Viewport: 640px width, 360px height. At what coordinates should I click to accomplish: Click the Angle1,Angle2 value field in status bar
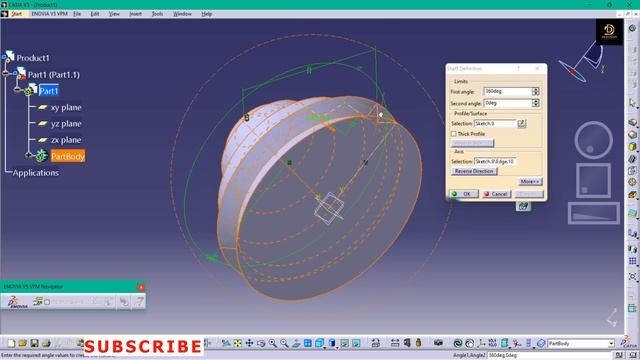coord(550,356)
